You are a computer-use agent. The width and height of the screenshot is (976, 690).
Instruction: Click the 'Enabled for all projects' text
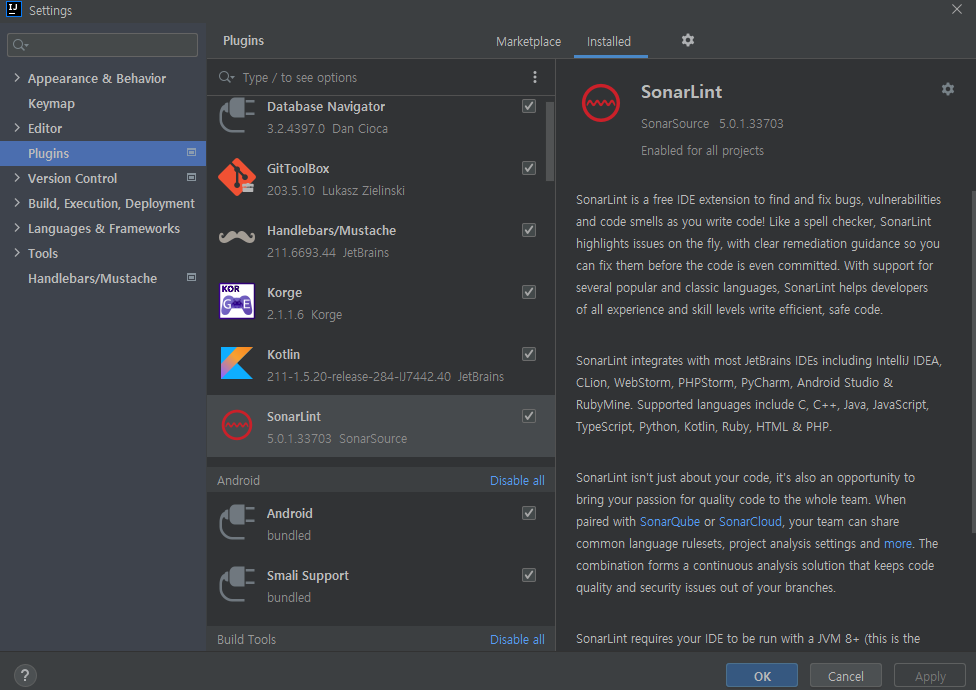702,151
